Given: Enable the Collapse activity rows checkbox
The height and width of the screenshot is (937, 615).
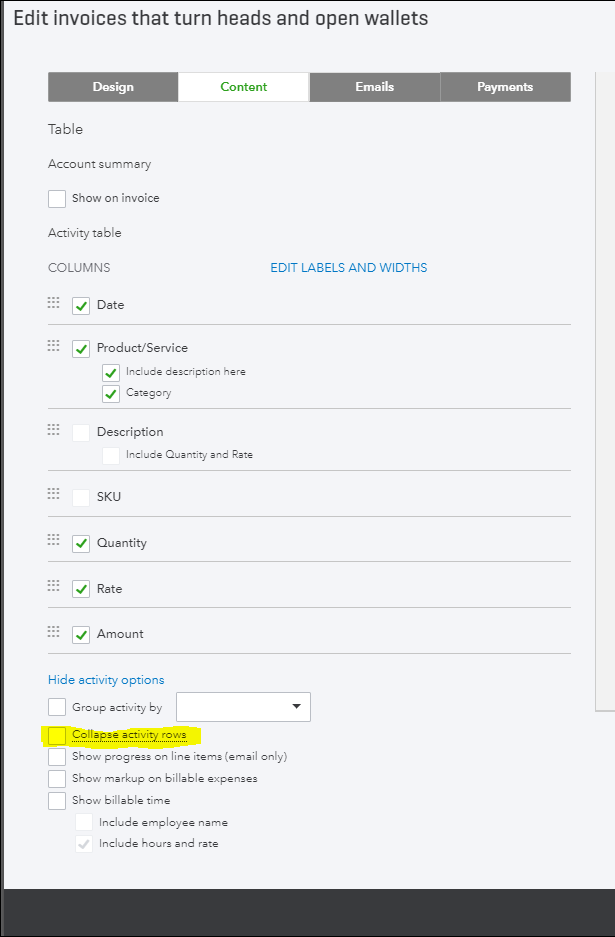Looking at the screenshot, I should click(x=57, y=735).
